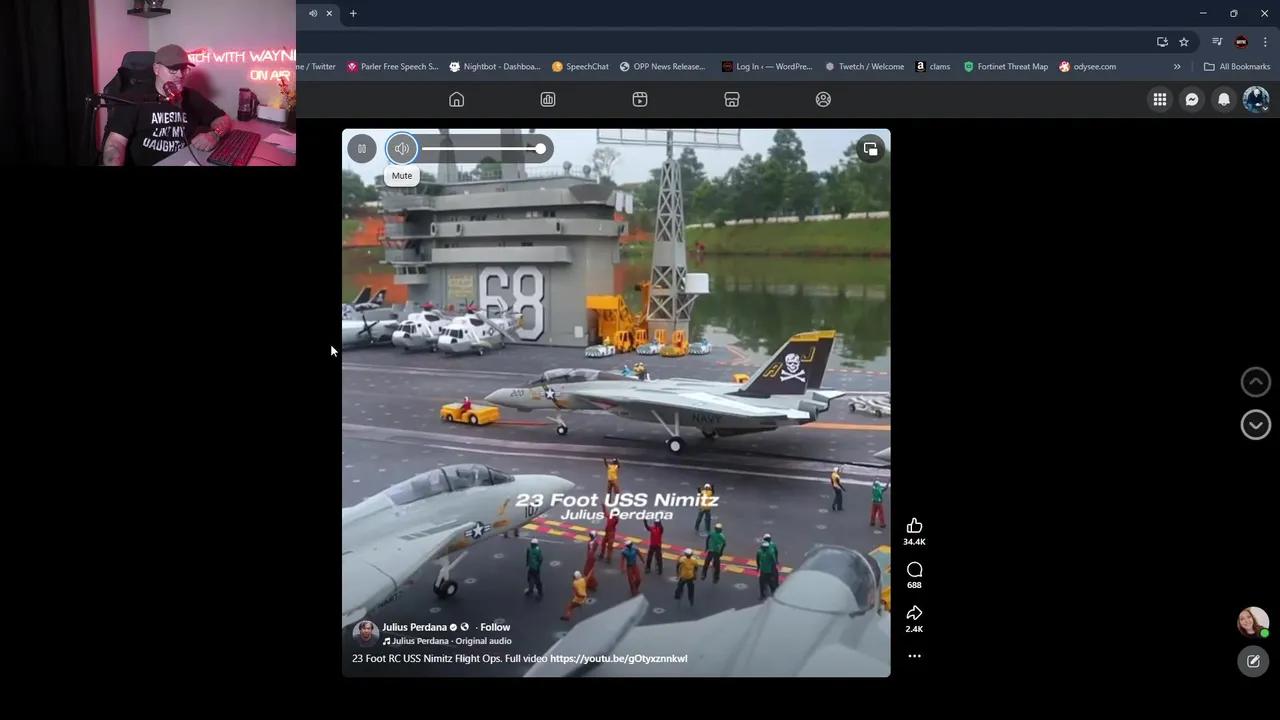Mute the reel audio
The height and width of the screenshot is (720, 1280).
(402, 149)
